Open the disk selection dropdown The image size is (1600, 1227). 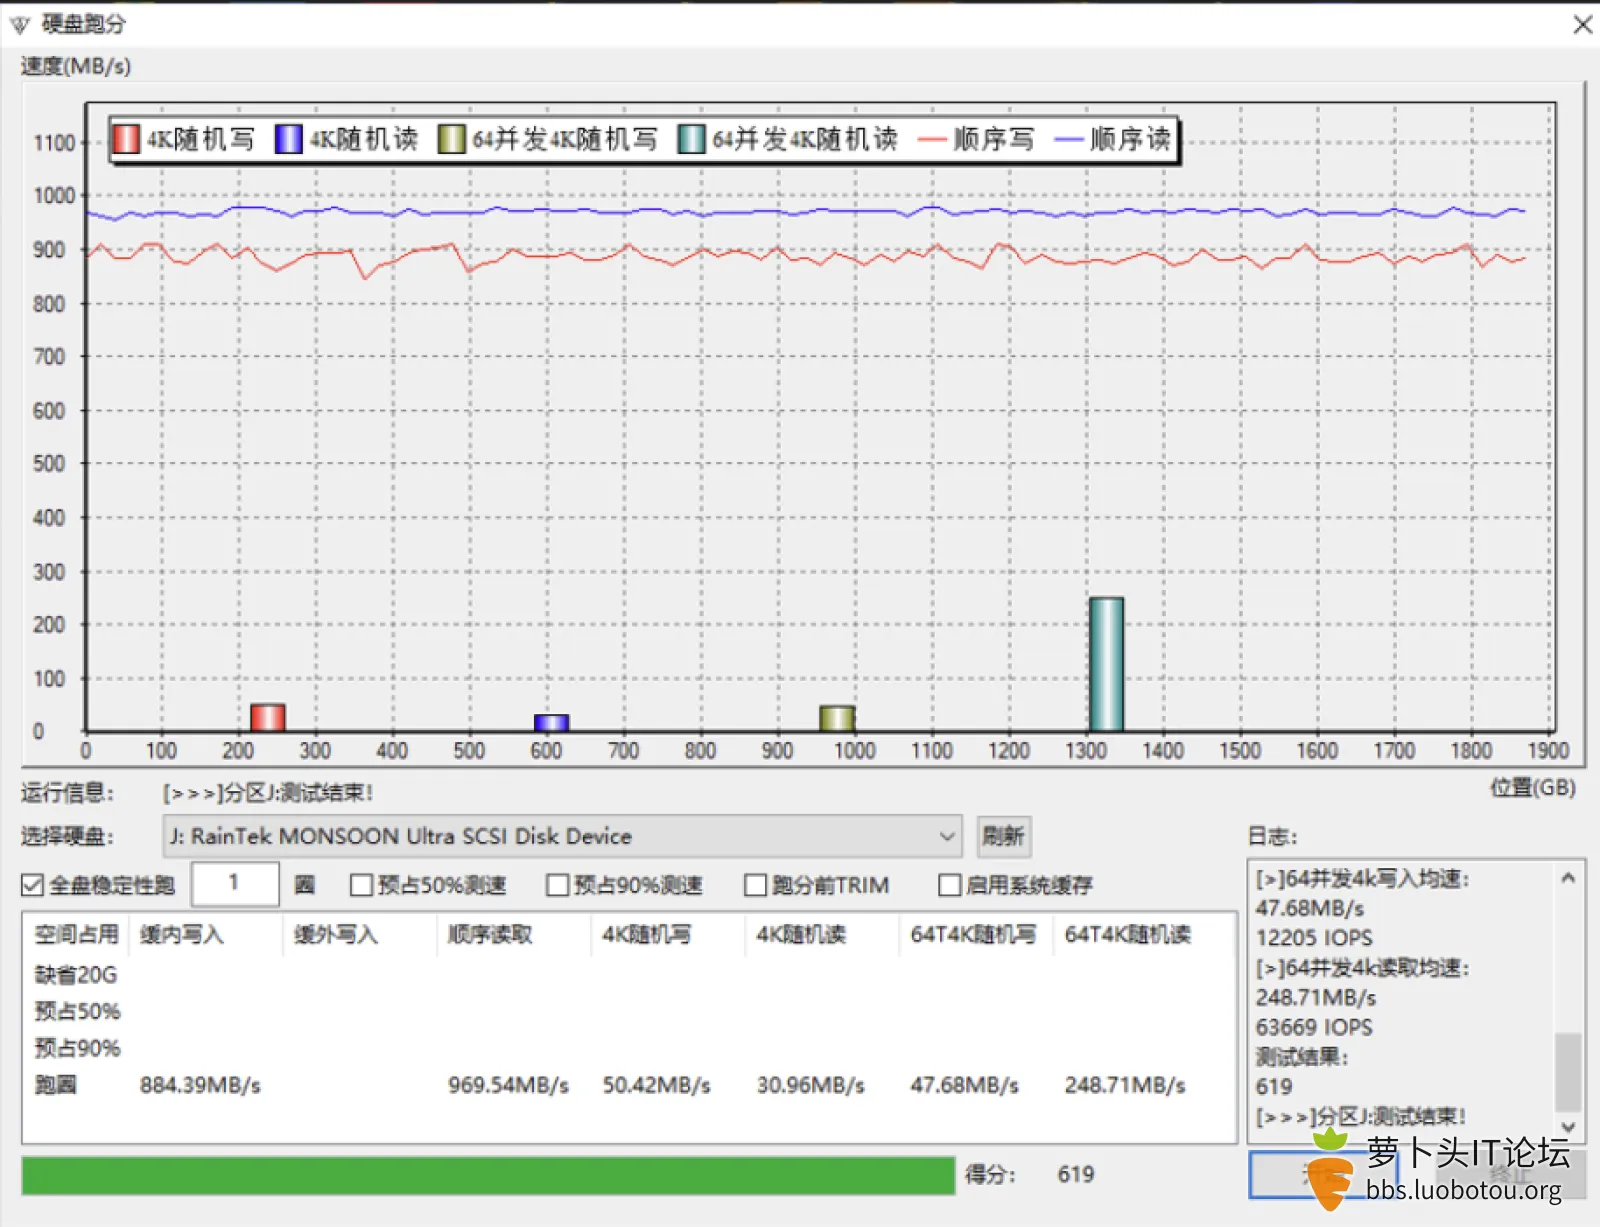(x=562, y=836)
